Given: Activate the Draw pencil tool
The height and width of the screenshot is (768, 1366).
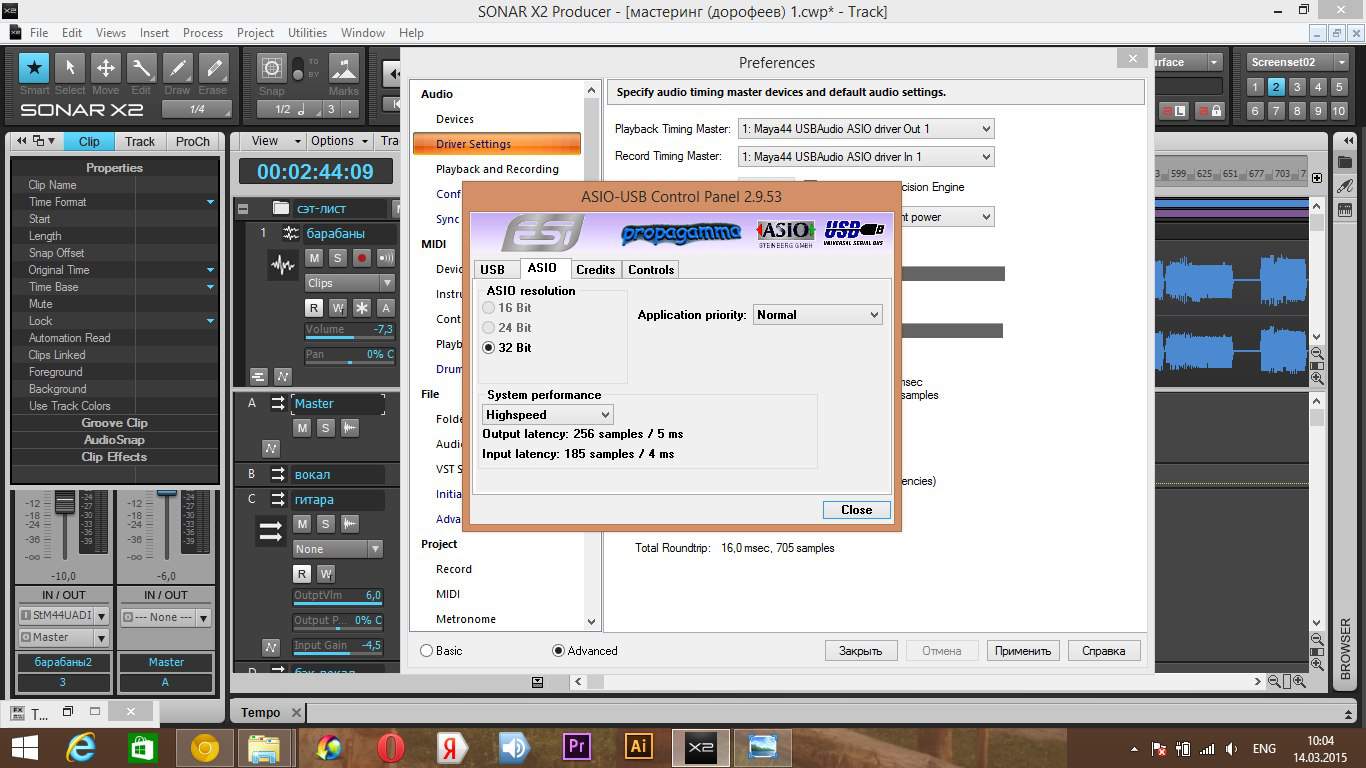Looking at the screenshot, I should tap(177, 69).
